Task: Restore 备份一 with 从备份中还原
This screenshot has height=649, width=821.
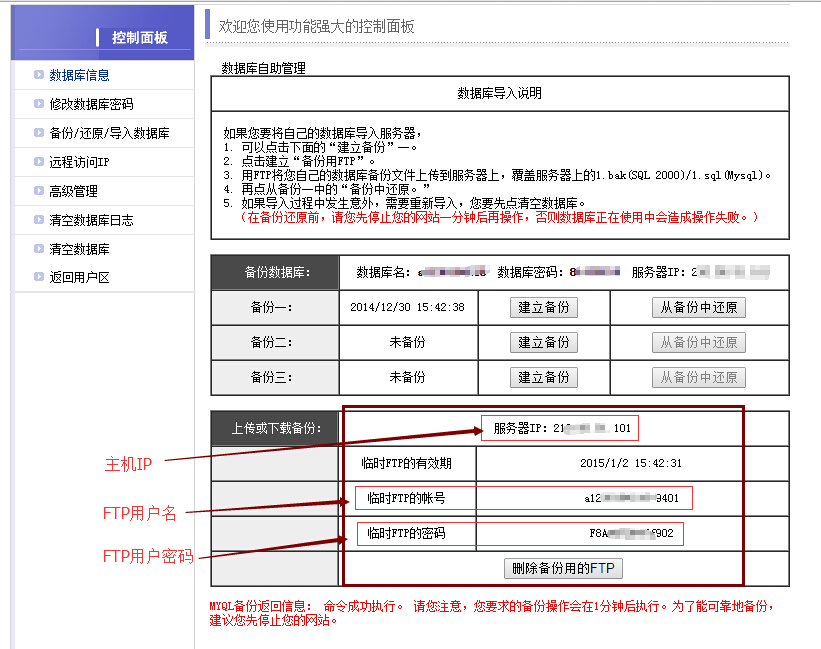Action: [698, 307]
